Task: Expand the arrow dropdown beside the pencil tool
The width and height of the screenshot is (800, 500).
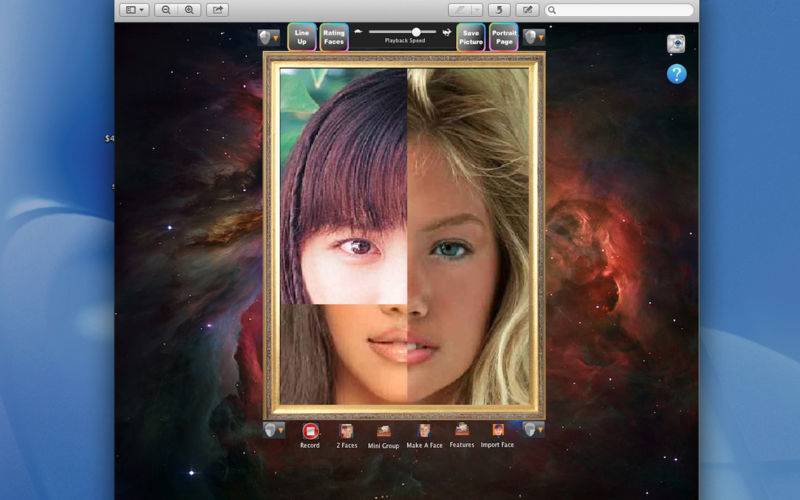Action: click(x=477, y=10)
